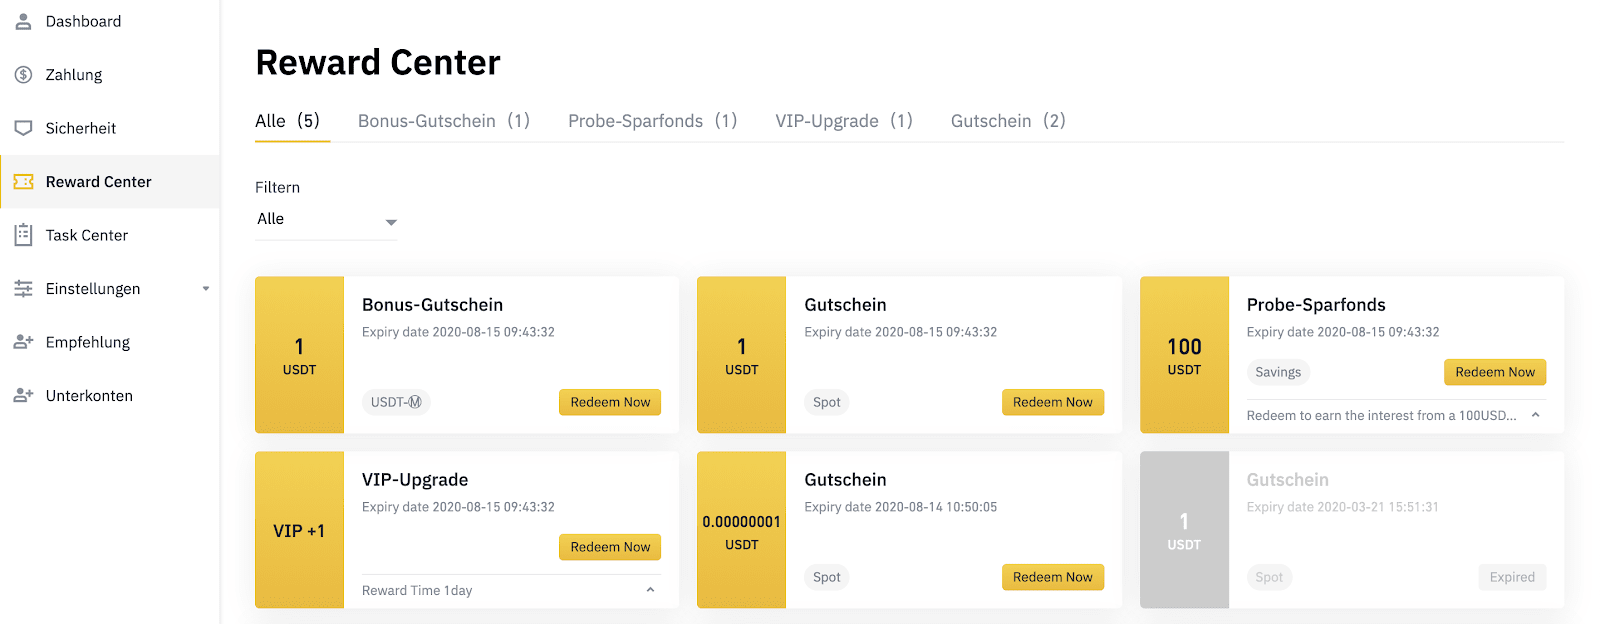Click the Zahlung dollar coin icon

23,75
